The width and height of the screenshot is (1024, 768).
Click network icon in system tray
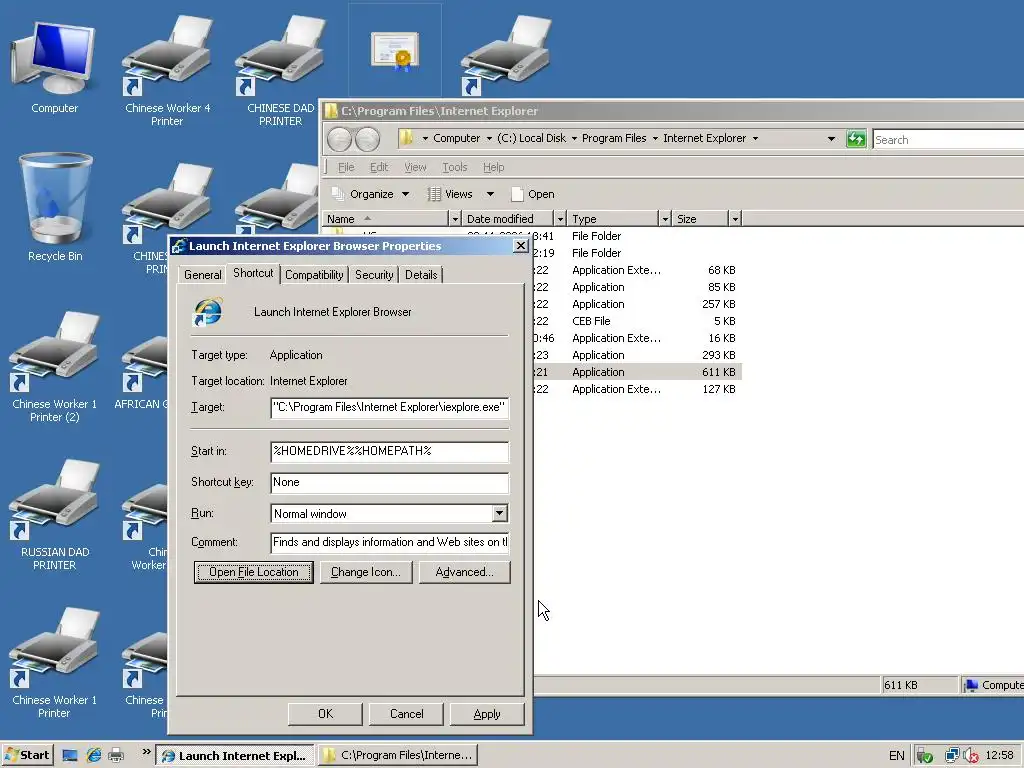click(951, 756)
